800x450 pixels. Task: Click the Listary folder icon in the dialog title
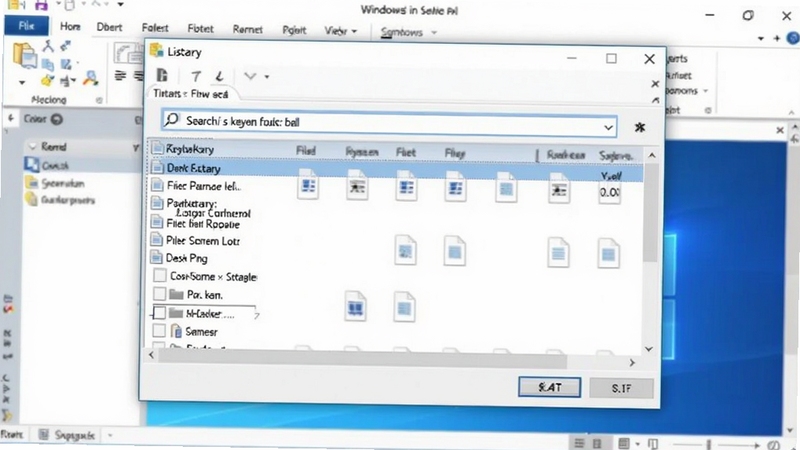tap(157, 51)
